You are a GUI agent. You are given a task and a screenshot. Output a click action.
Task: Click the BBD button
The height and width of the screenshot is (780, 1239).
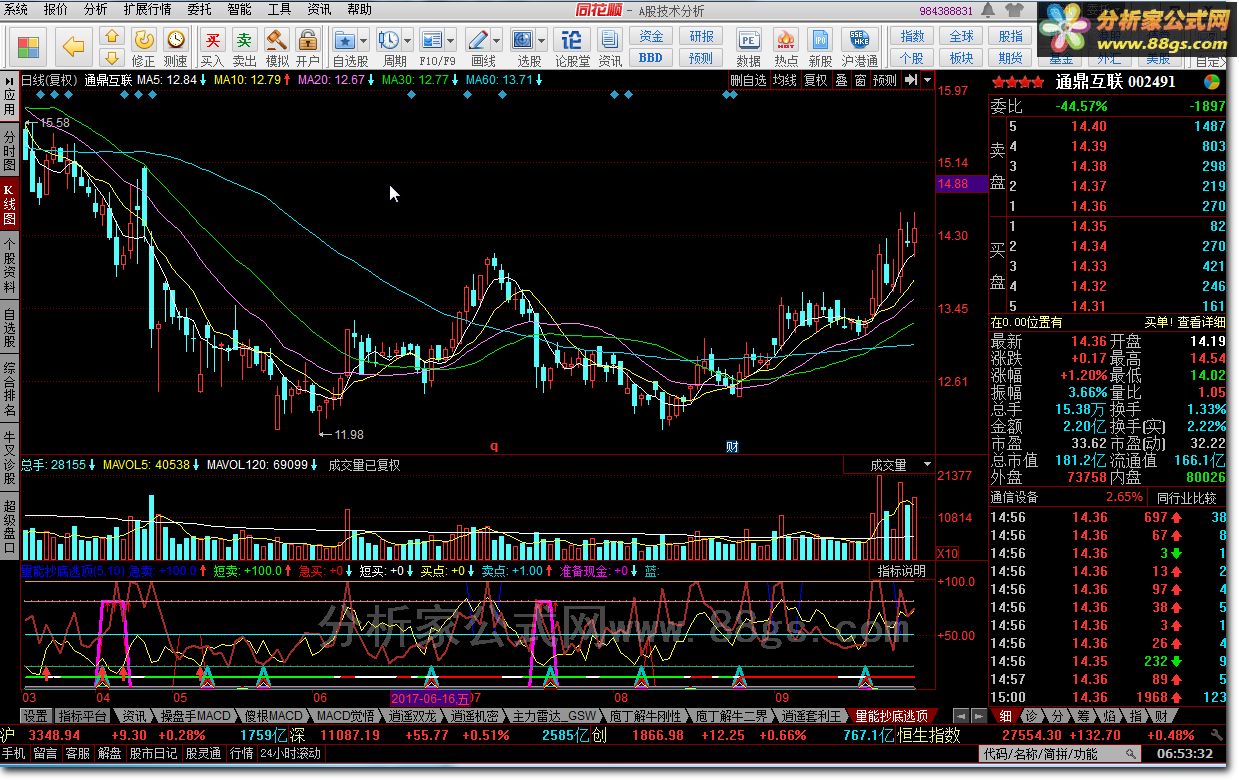tap(651, 57)
